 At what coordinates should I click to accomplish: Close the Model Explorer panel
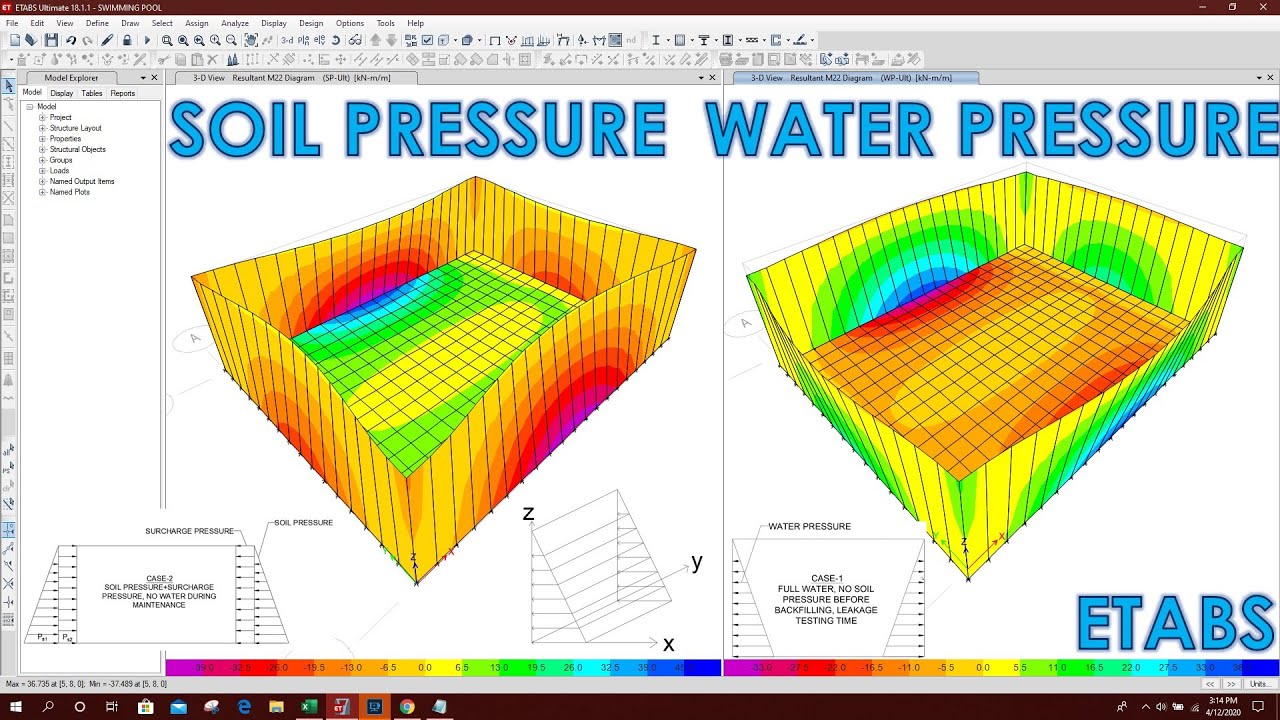point(154,77)
